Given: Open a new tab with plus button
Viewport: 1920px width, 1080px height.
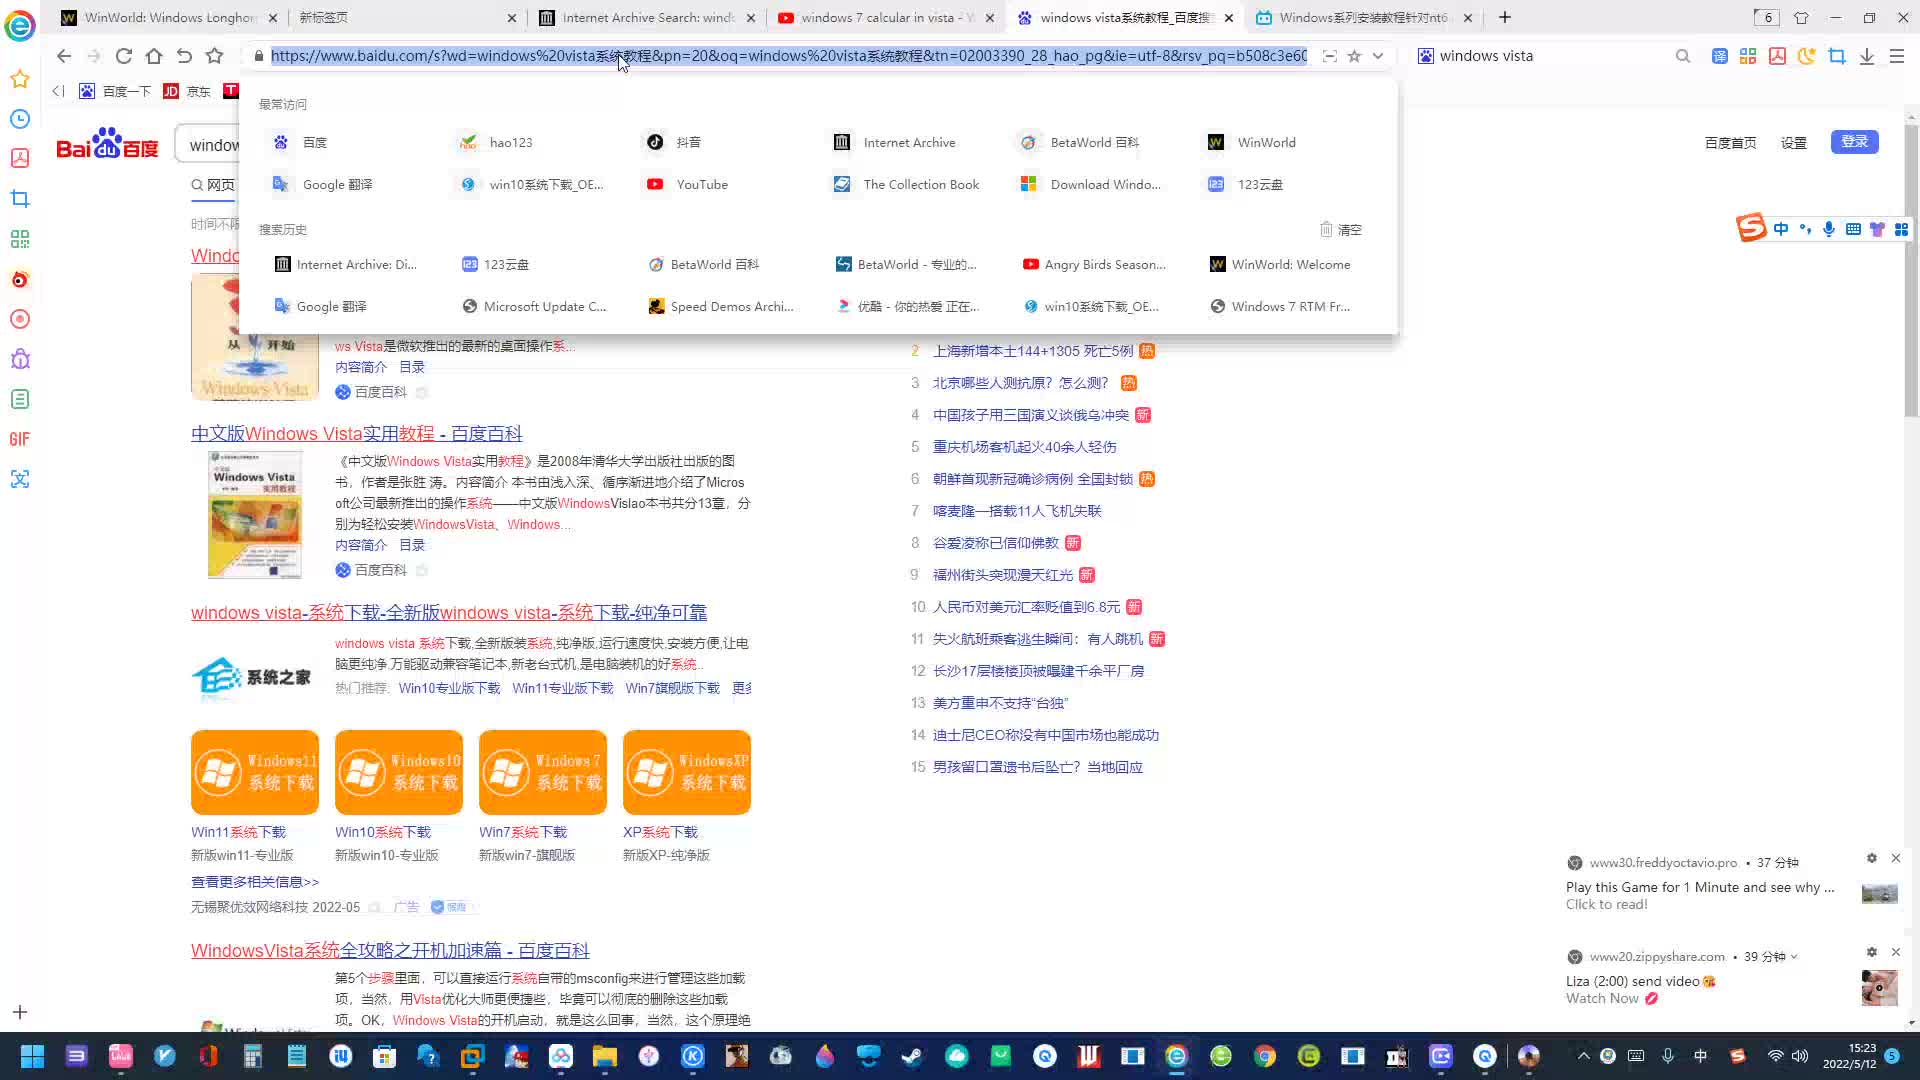Looking at the screenshot, I should 1505,17.
